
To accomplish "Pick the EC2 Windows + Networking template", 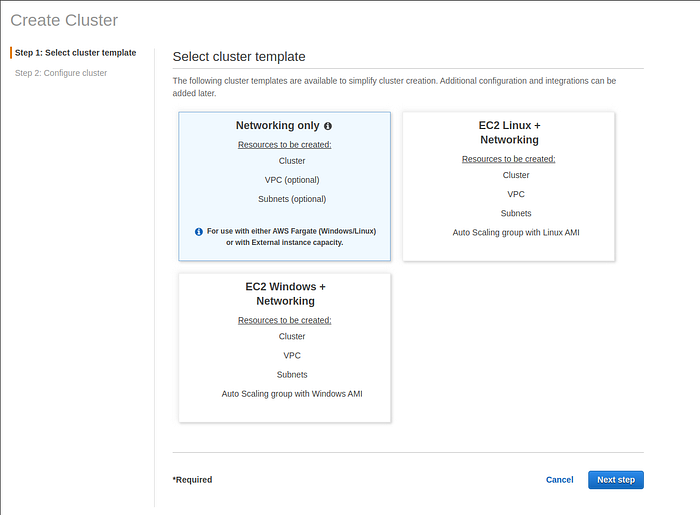I will 284,348.
